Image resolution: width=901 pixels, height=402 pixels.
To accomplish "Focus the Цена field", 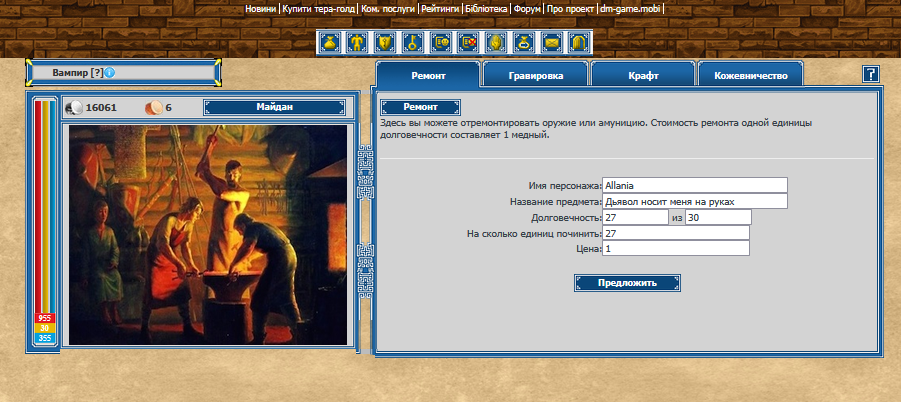I will pyautogui.click(x=676, y=249).
